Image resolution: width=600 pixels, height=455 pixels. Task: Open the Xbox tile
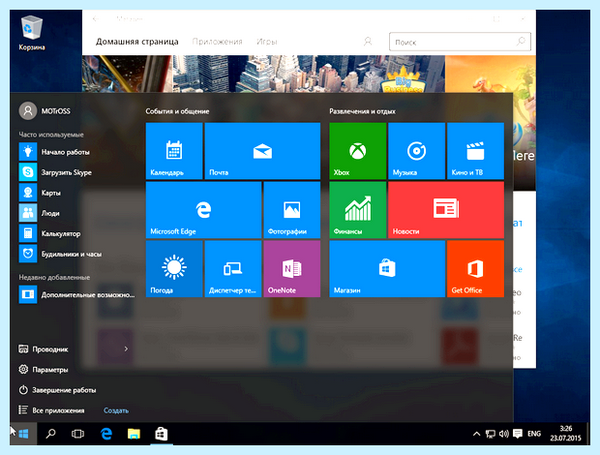click(x=358, y=151)
